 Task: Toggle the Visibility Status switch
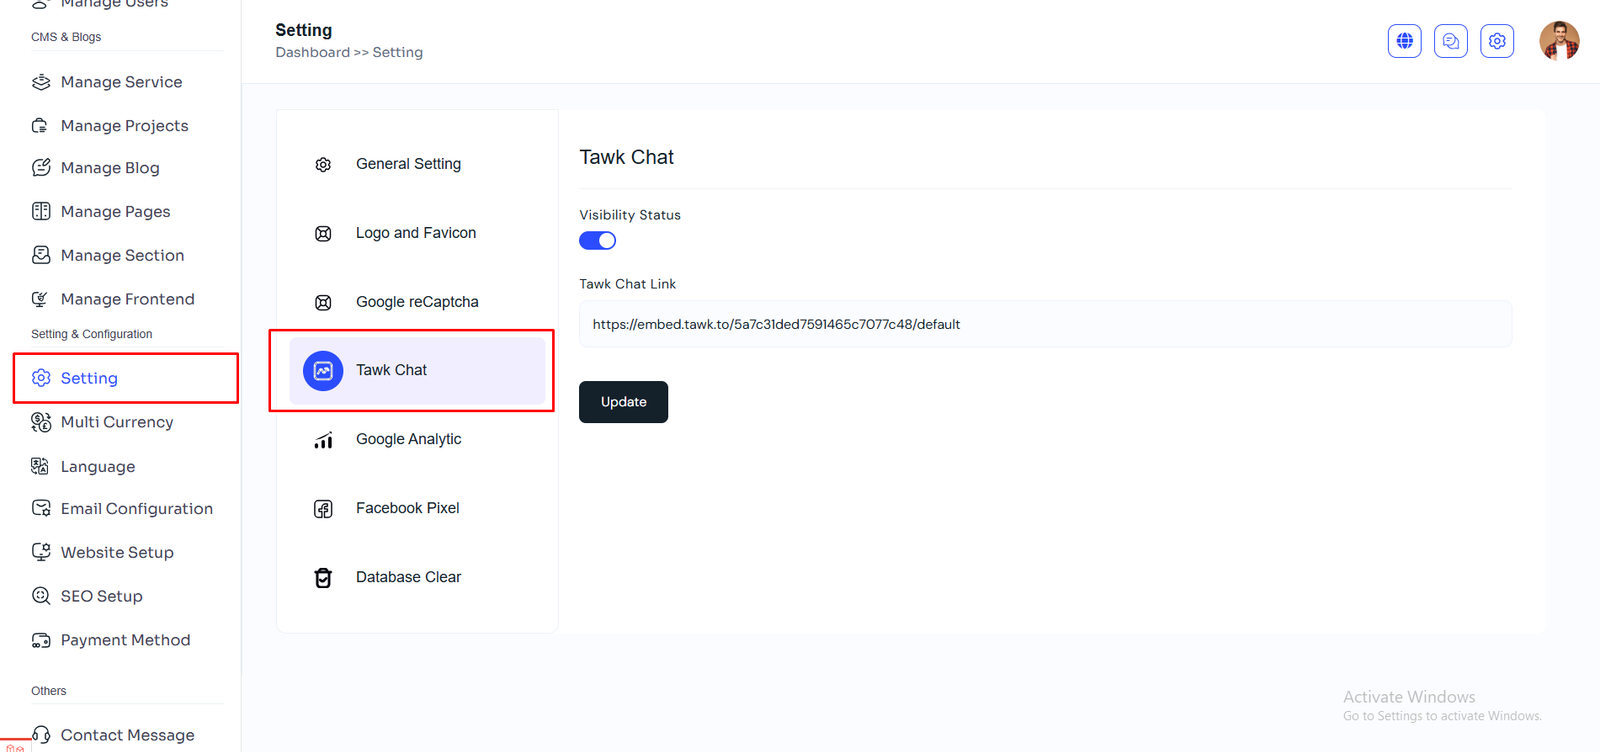(598, 241)
